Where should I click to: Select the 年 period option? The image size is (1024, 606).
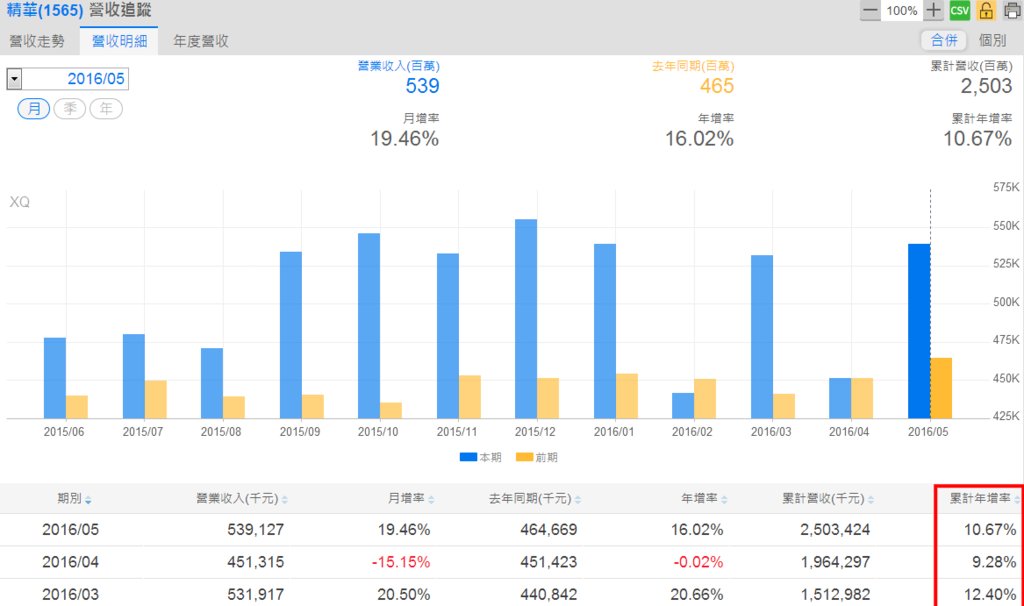tap(106, 108)
